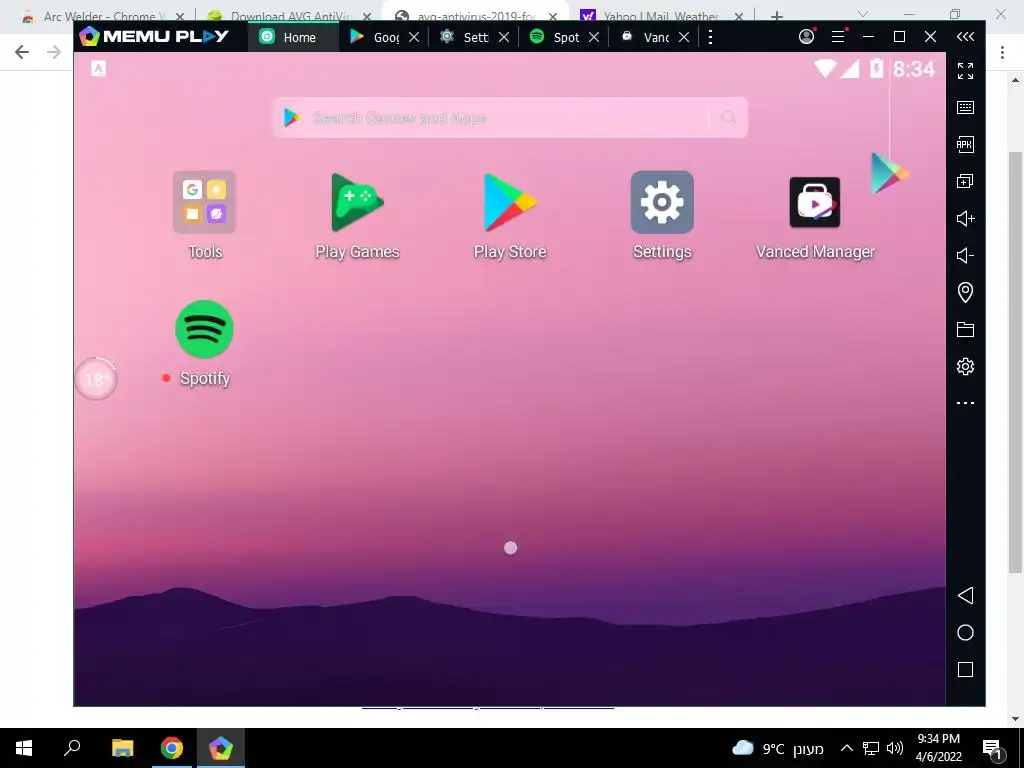Click the Chrome page vertical scrollbar
This screenshot has height=768, width=1024.
pyautogui.click(x=1015, y=362)
